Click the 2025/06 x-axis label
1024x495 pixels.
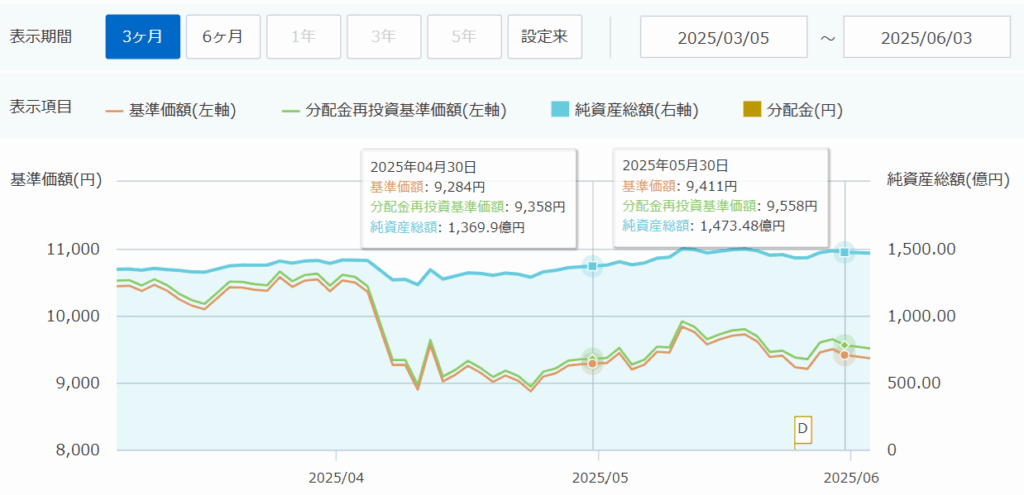[850, 477]
